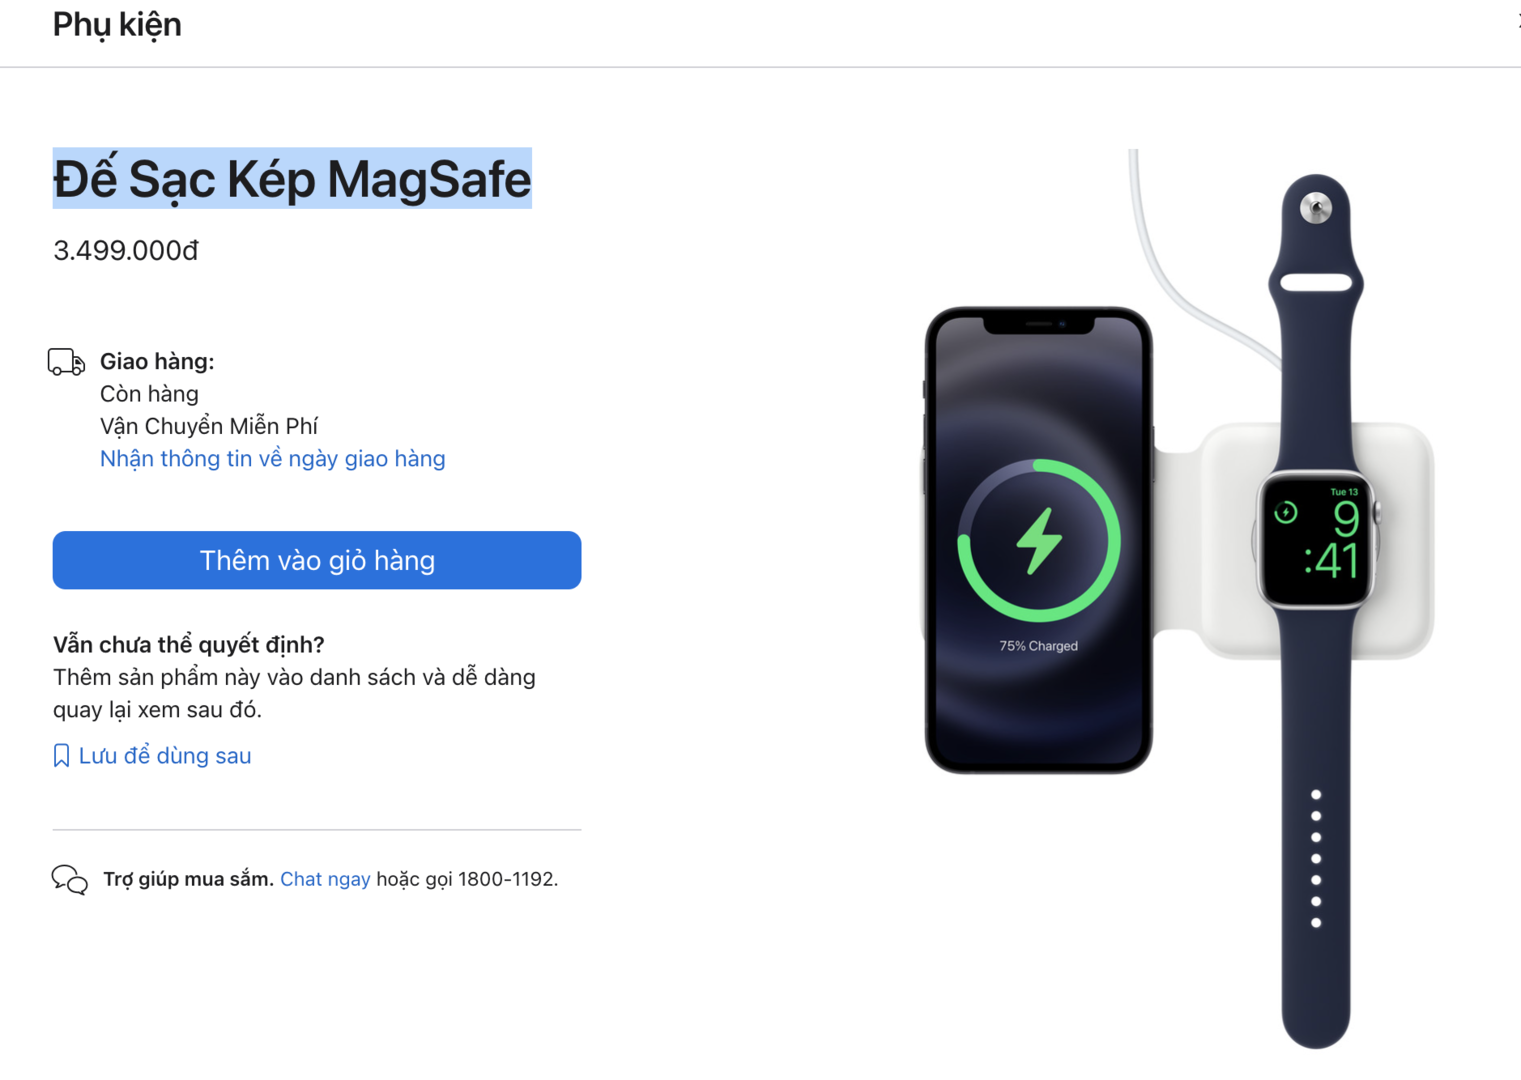Image resolution: width=1521 pixels, height=1080 pixels.
Task: Click the iPhone product image
Action: coord(1038,540)
